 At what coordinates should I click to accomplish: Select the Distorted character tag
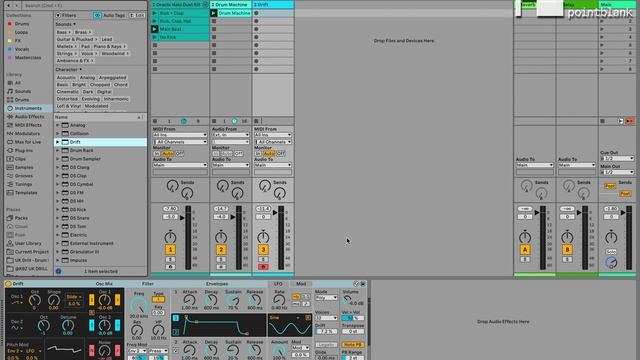coord(67,99)
